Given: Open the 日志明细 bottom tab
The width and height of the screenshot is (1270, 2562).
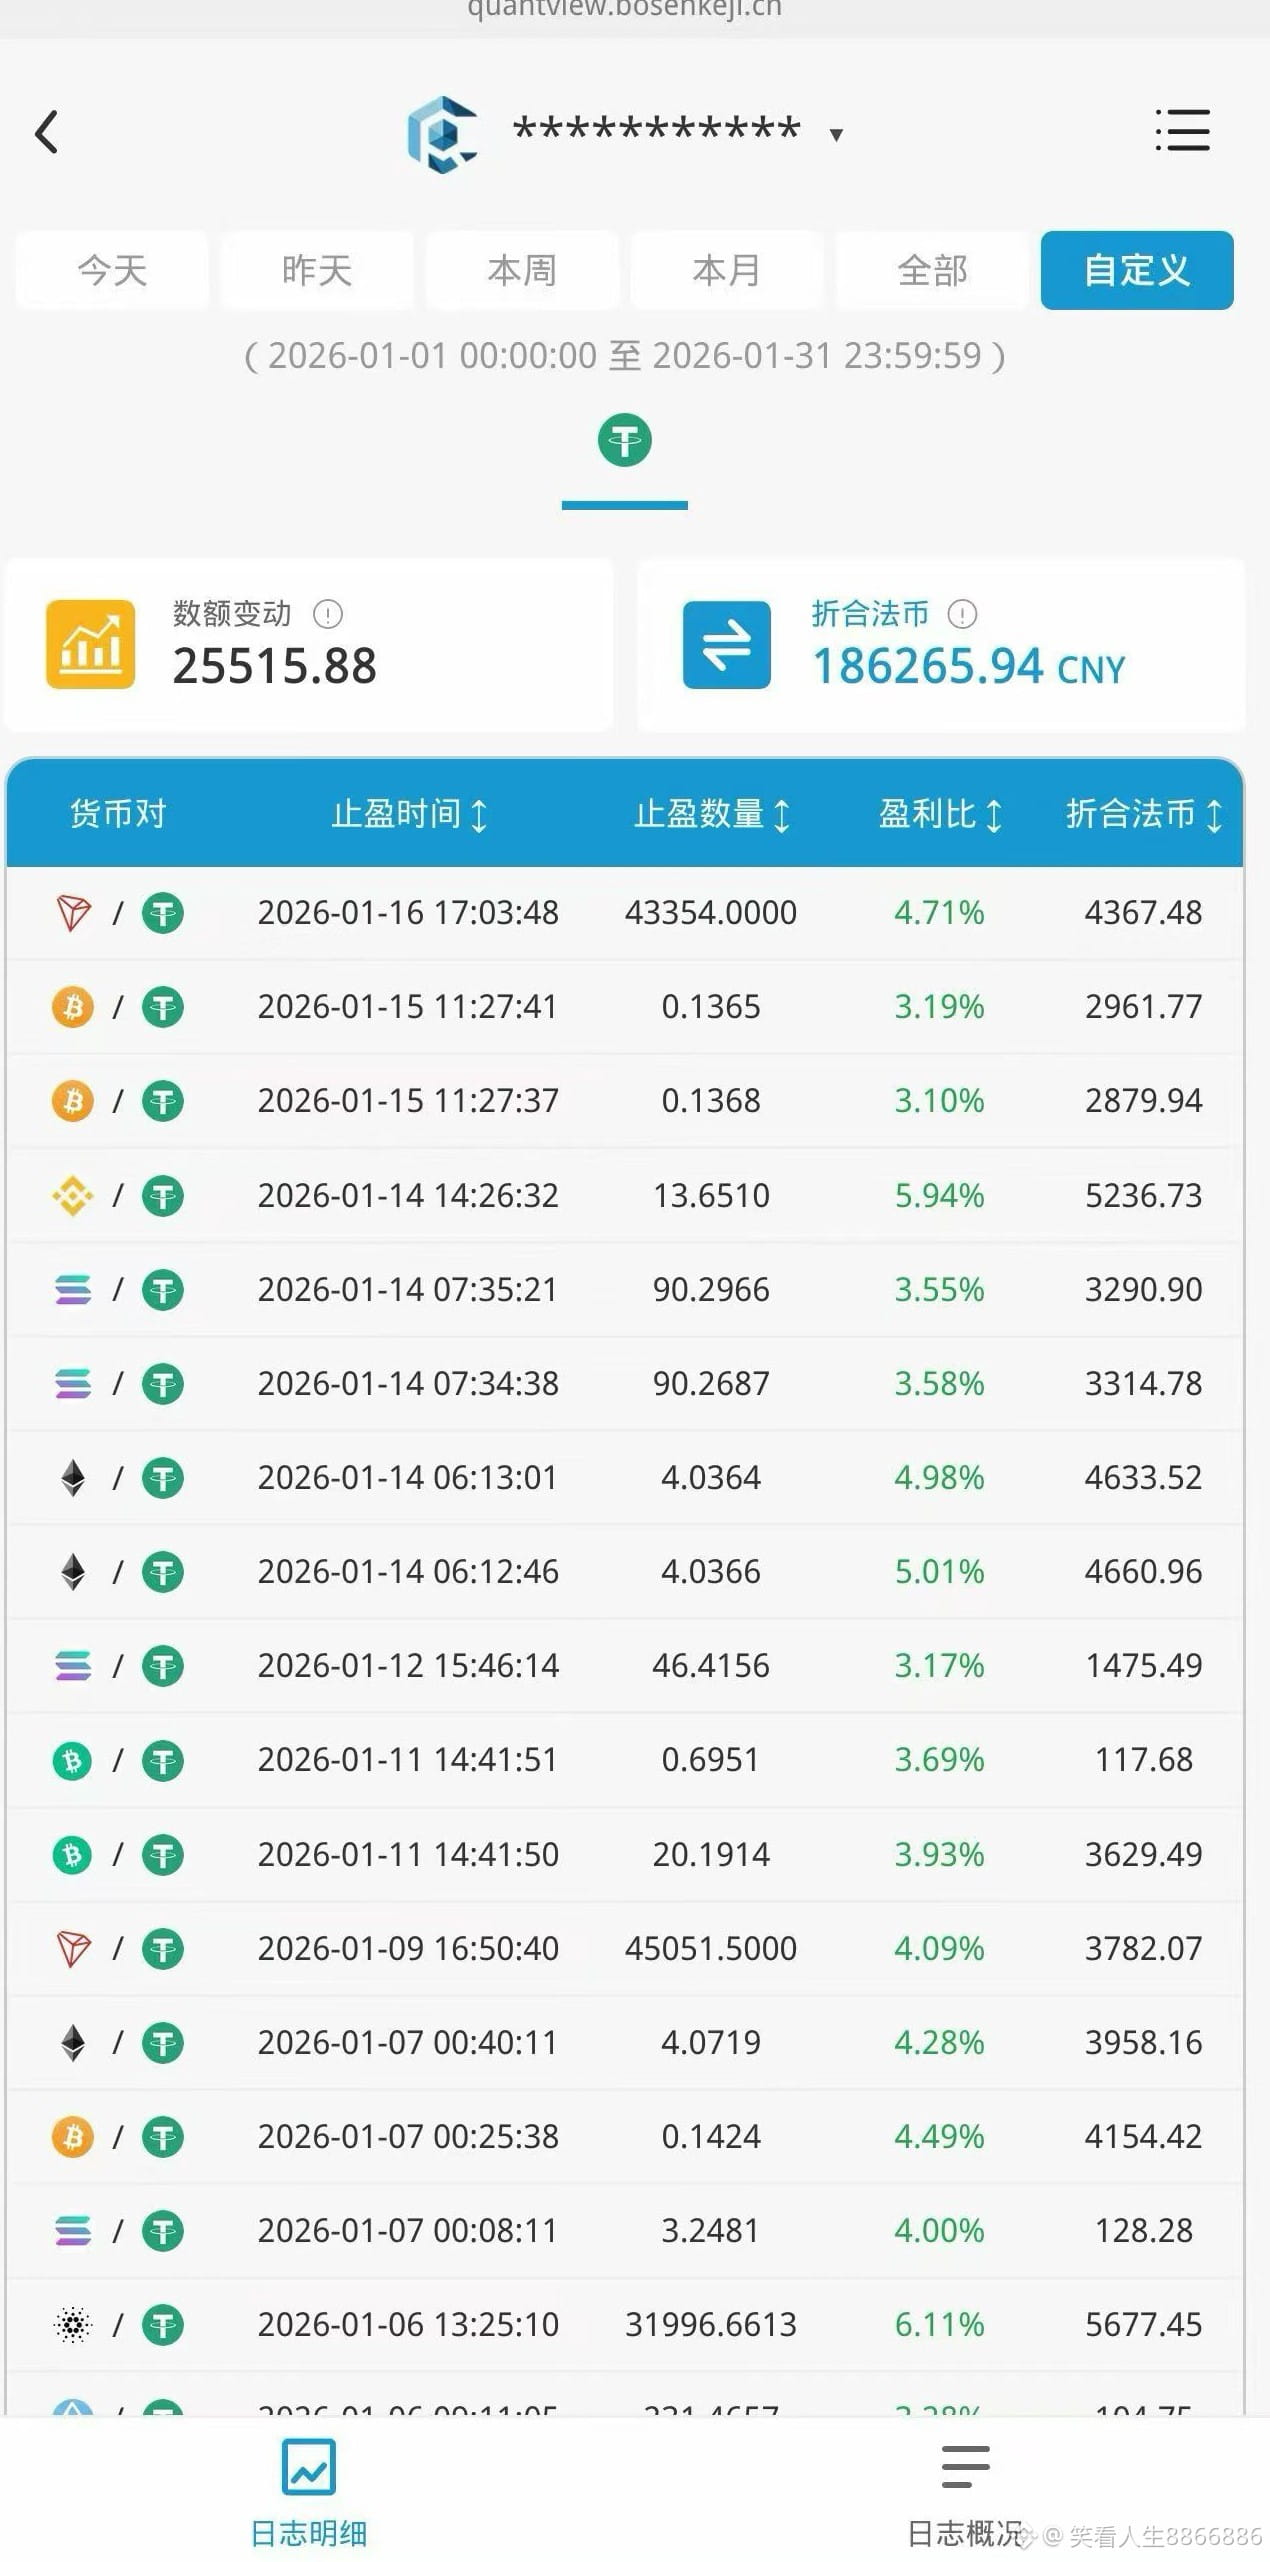Looking at the screenshot, I should [309, 2492].
